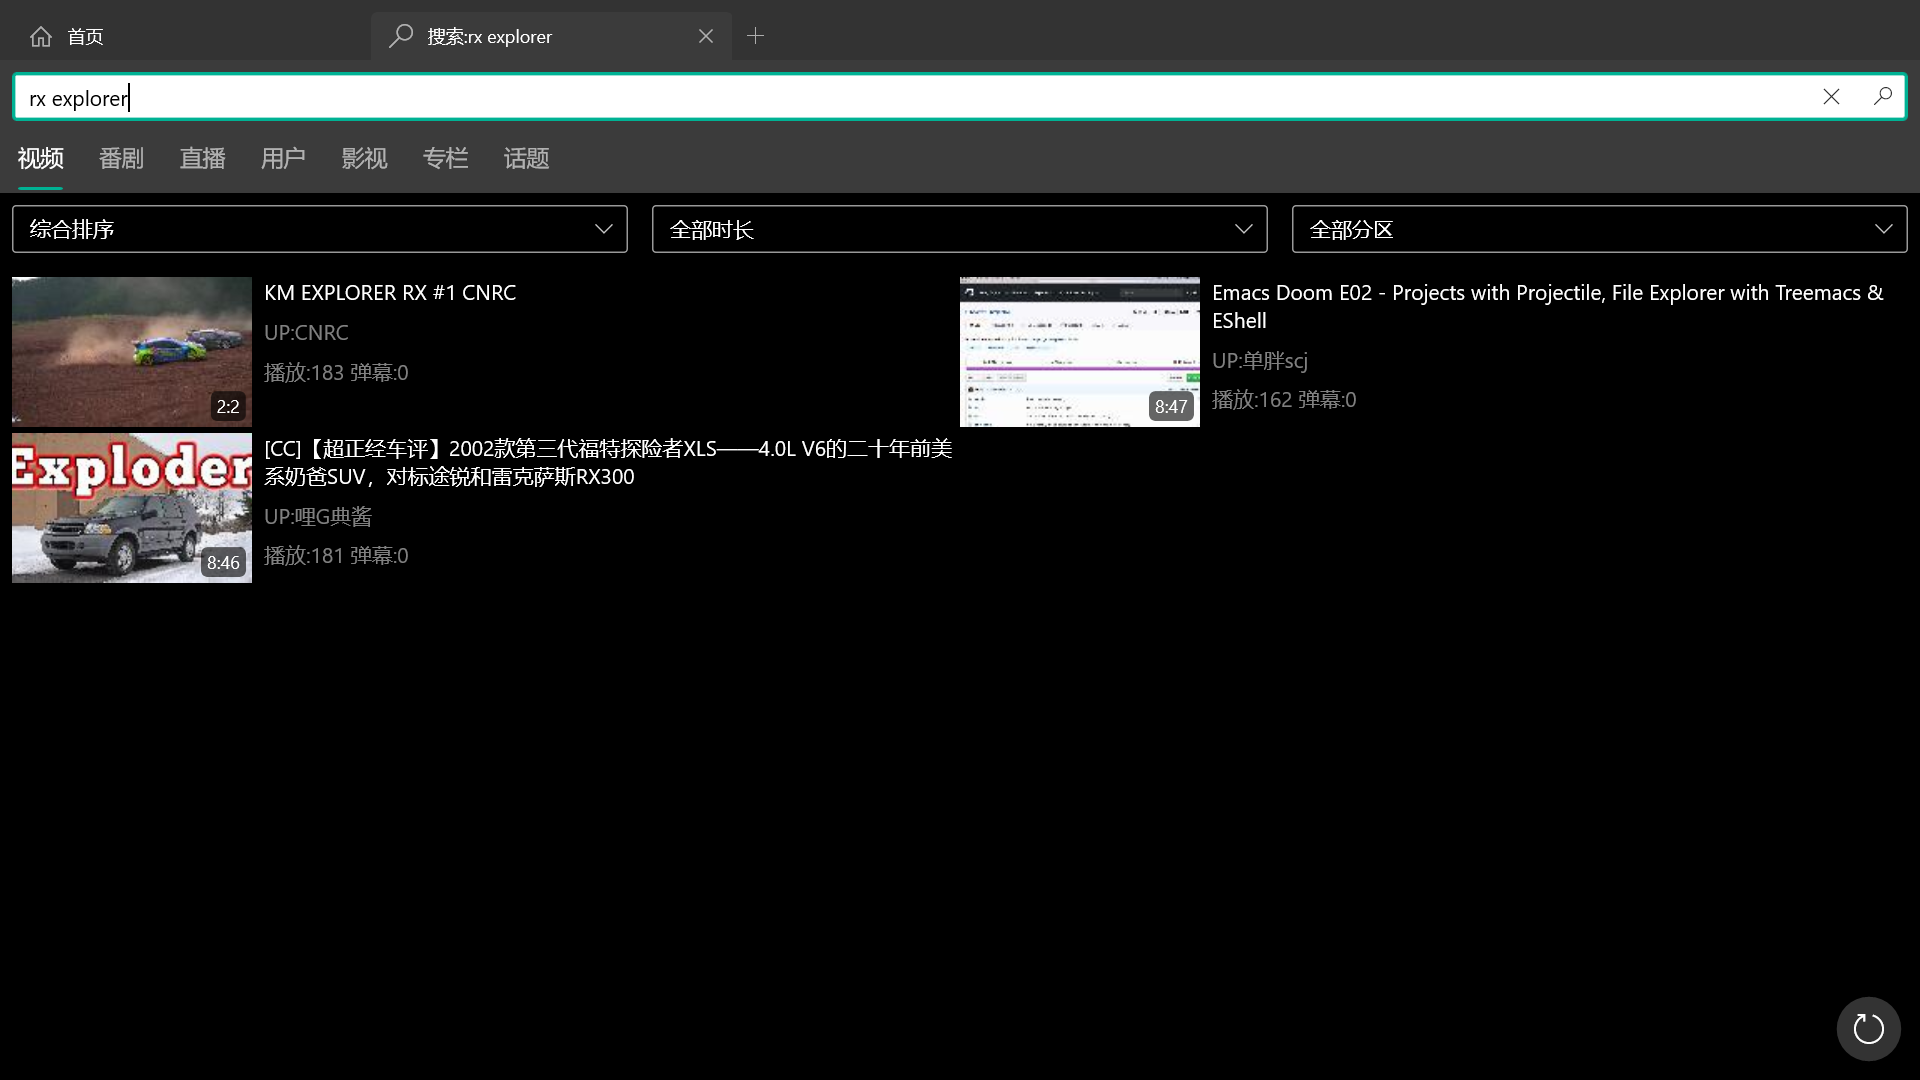Close the '搜索:rx explorer' tab

[706, 36]
